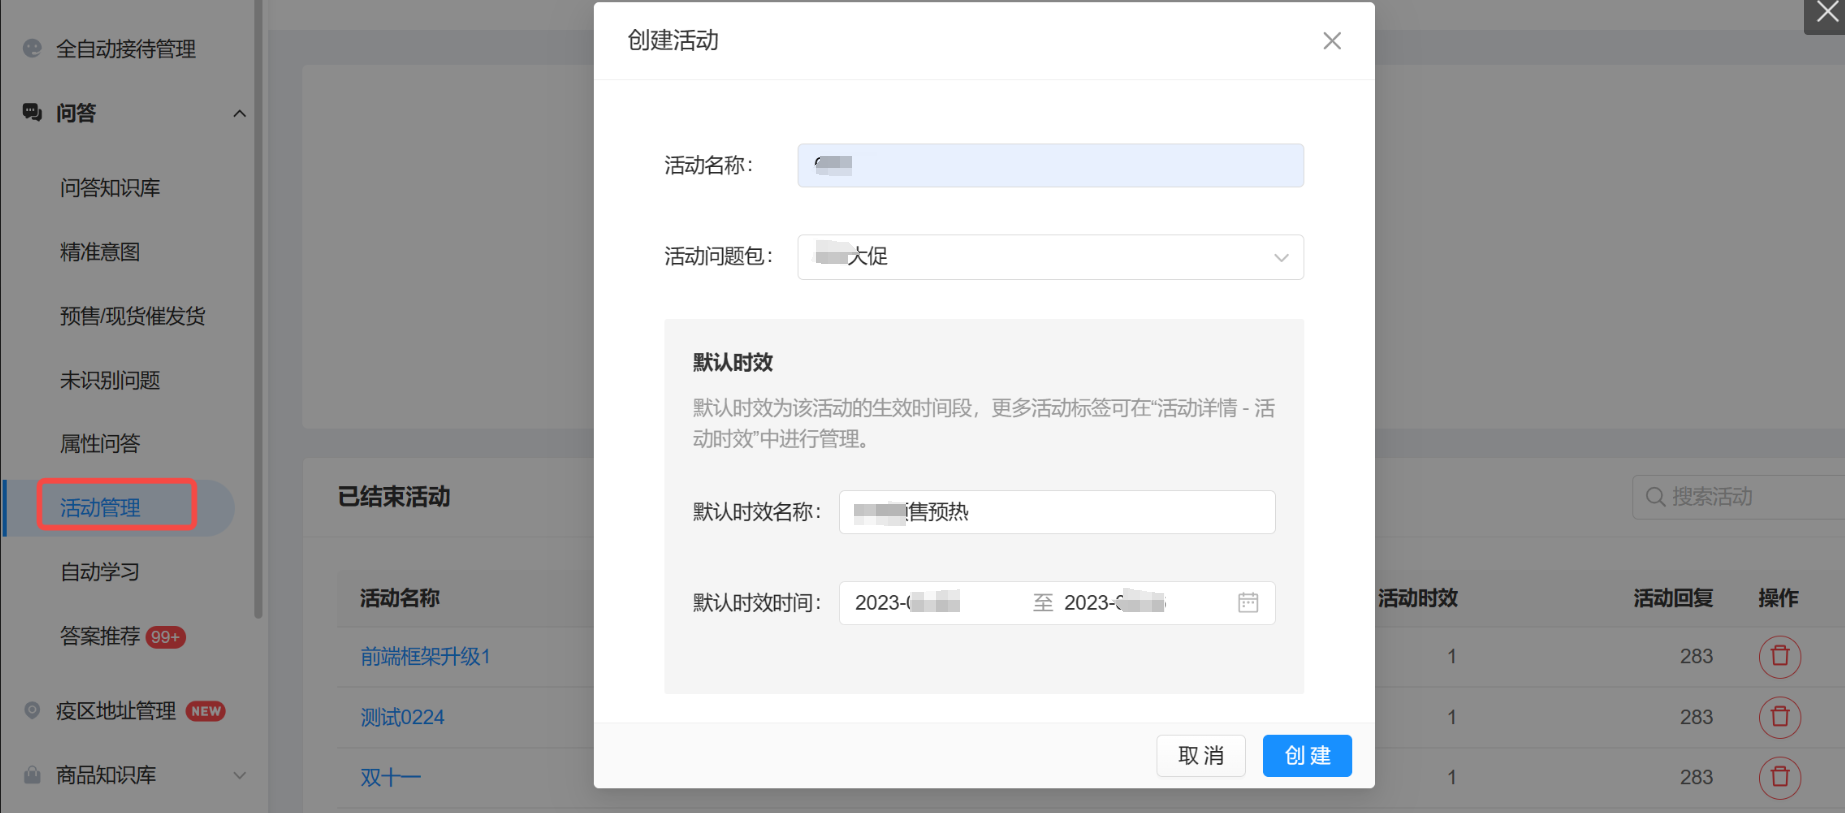
Task: Click 283 in the 前端框架升级1 row
Action: [x=1696, y=657]
